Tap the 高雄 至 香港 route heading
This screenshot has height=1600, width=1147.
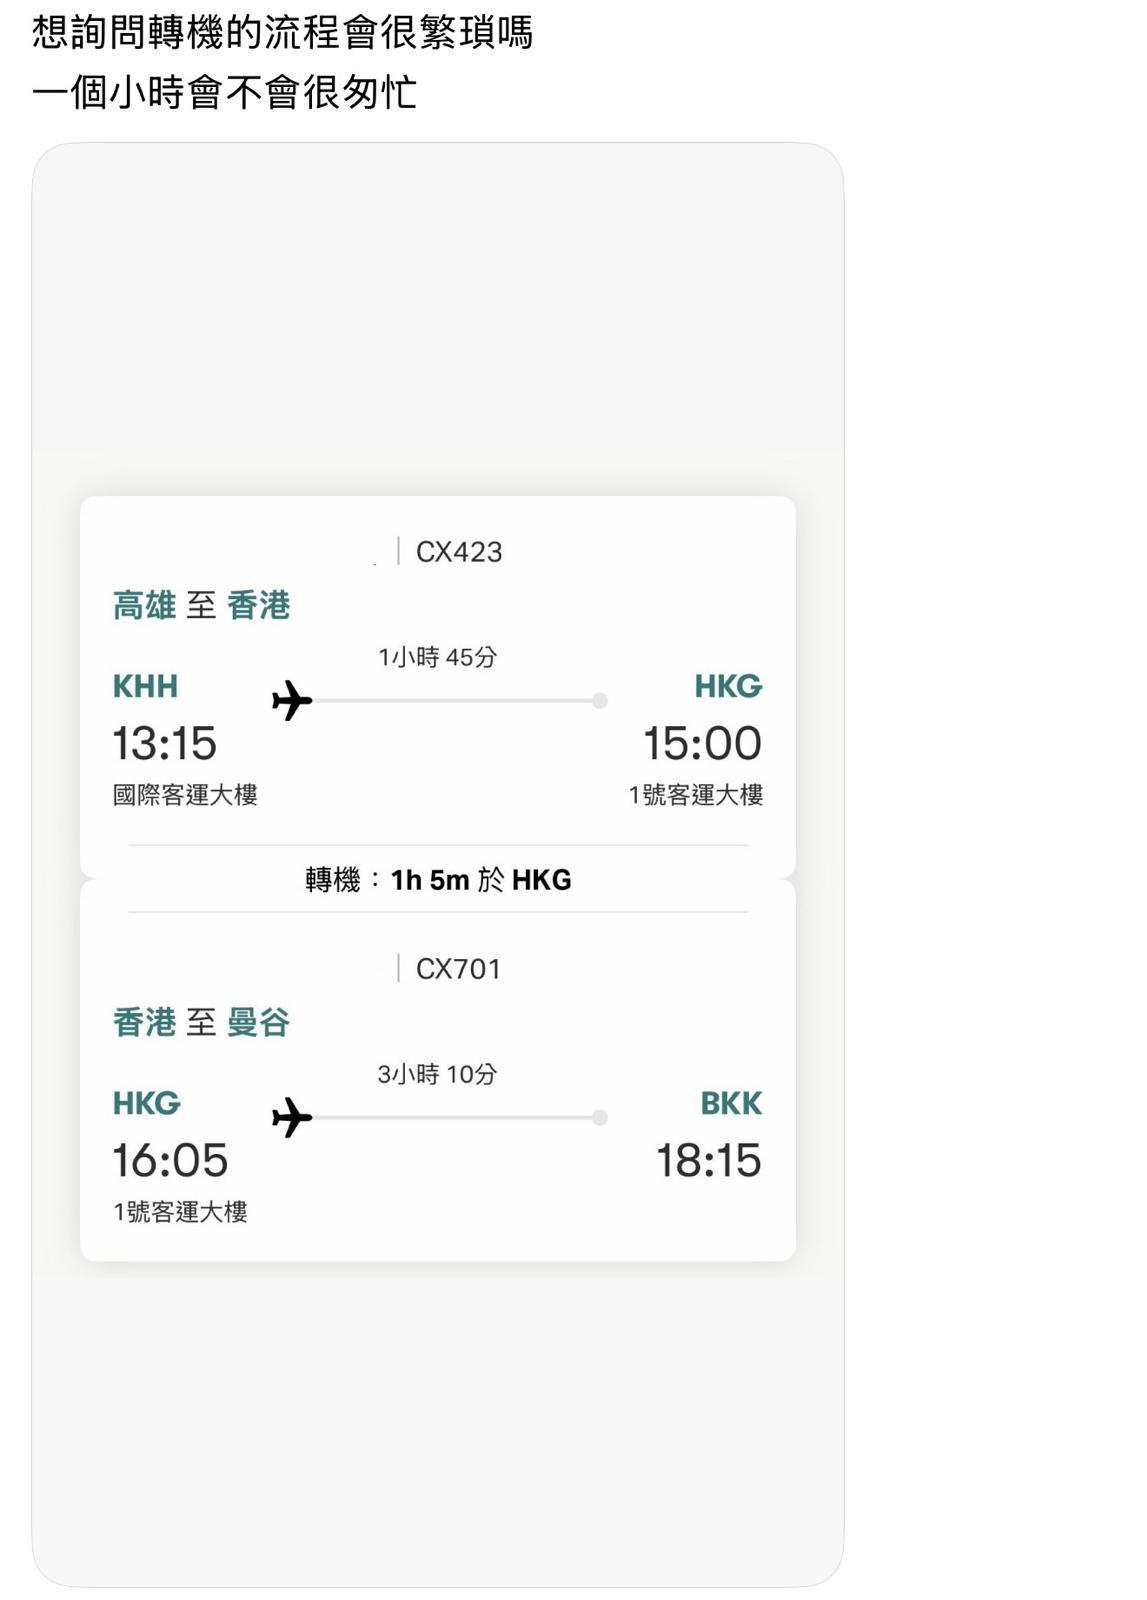(201, 605)
